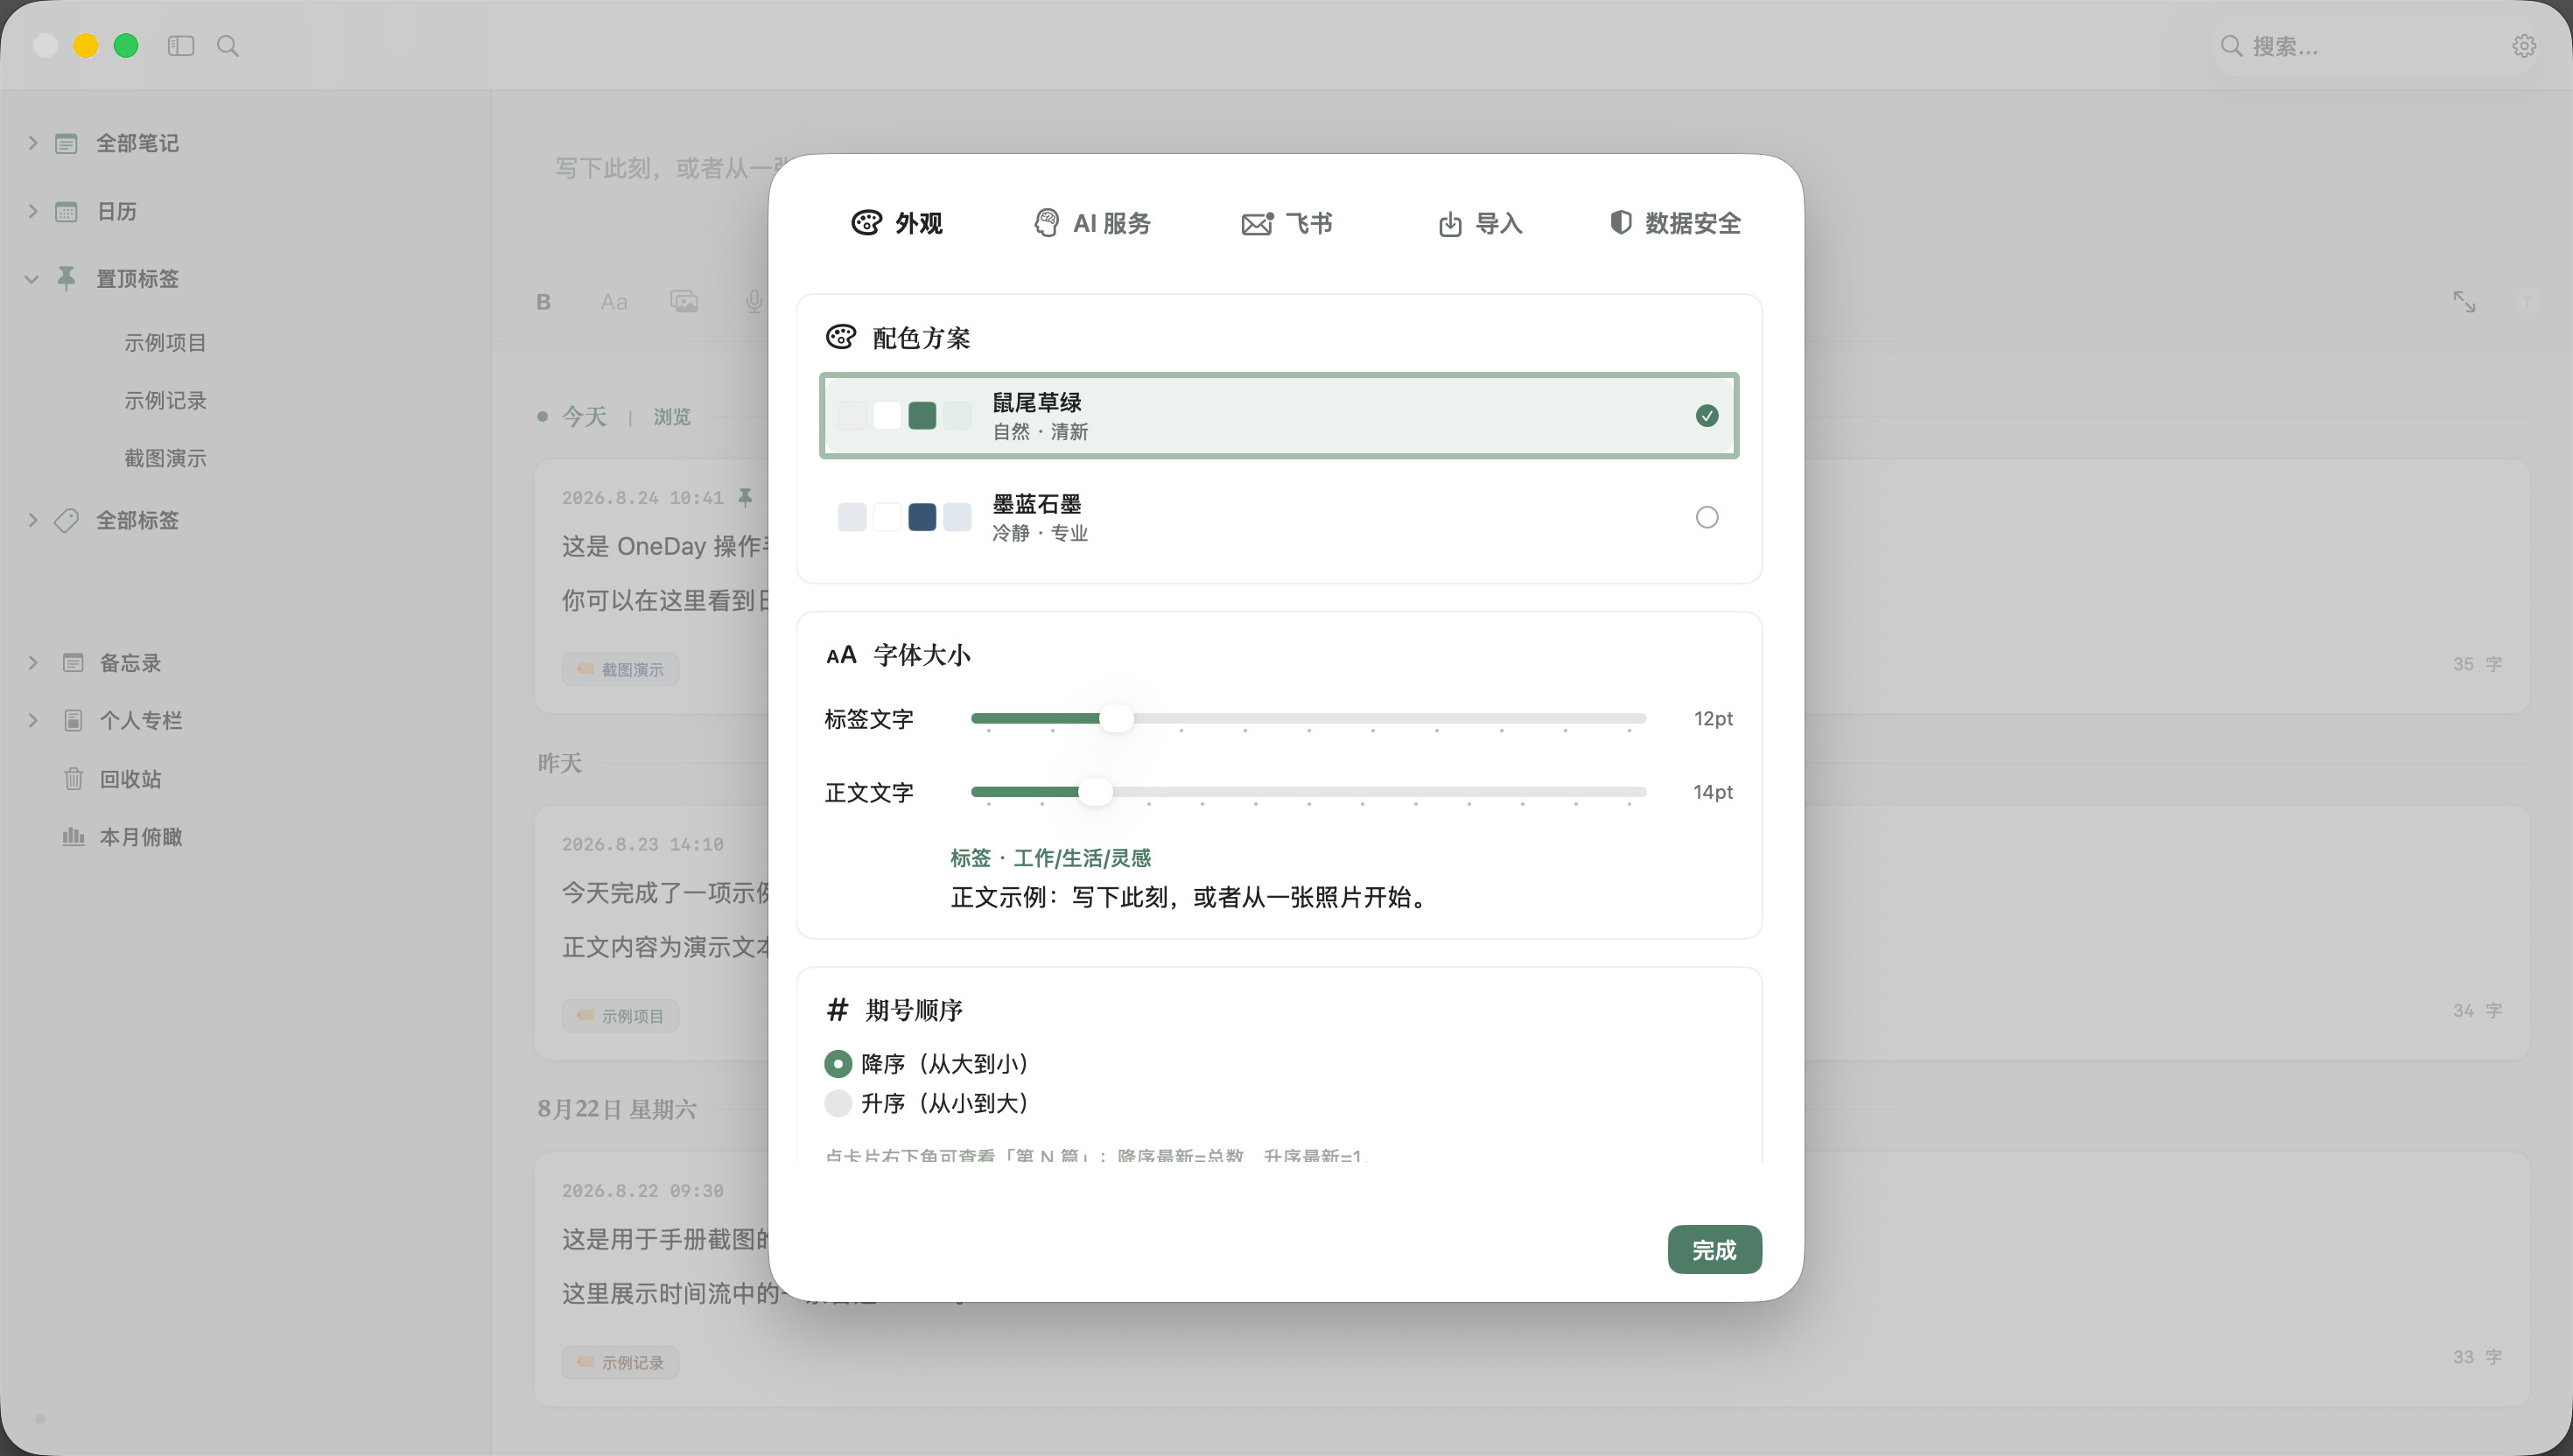
Task: Open 截图演示 in sidebar pinned tags
Action: (165, 459)
